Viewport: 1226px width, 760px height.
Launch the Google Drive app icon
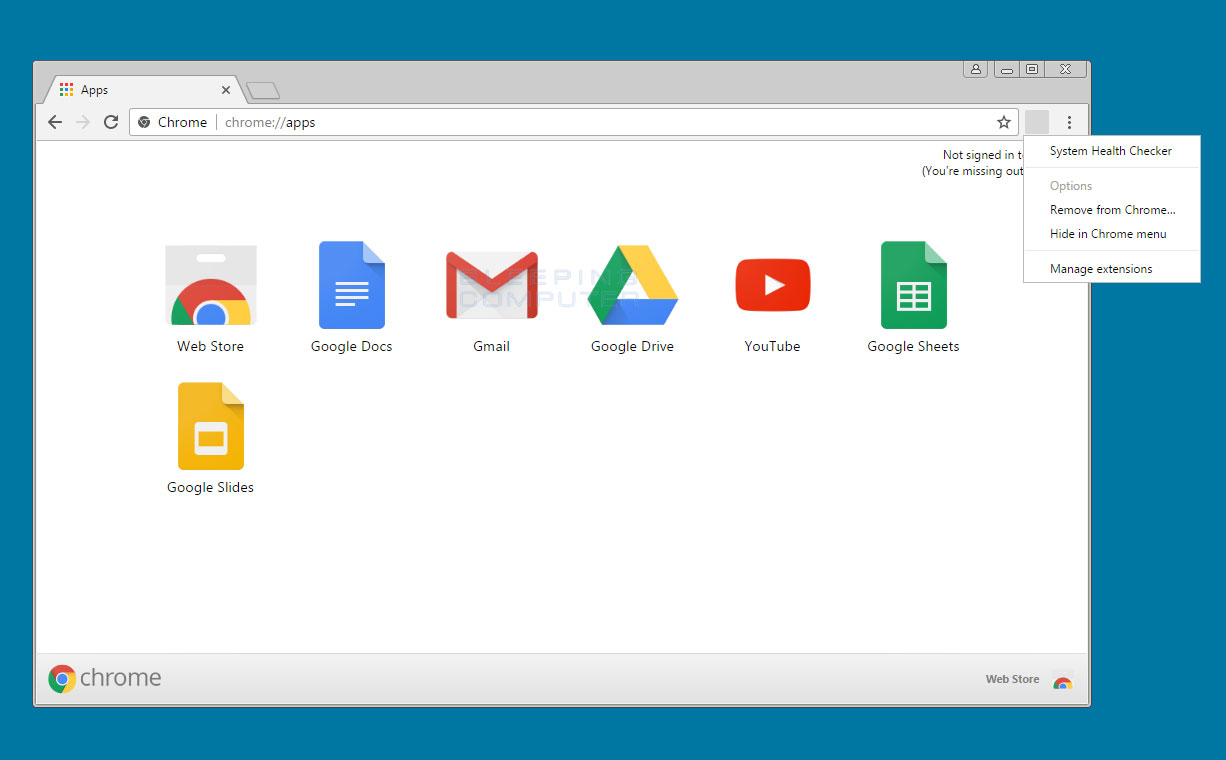pyautogui.click(x=632, y=285)
